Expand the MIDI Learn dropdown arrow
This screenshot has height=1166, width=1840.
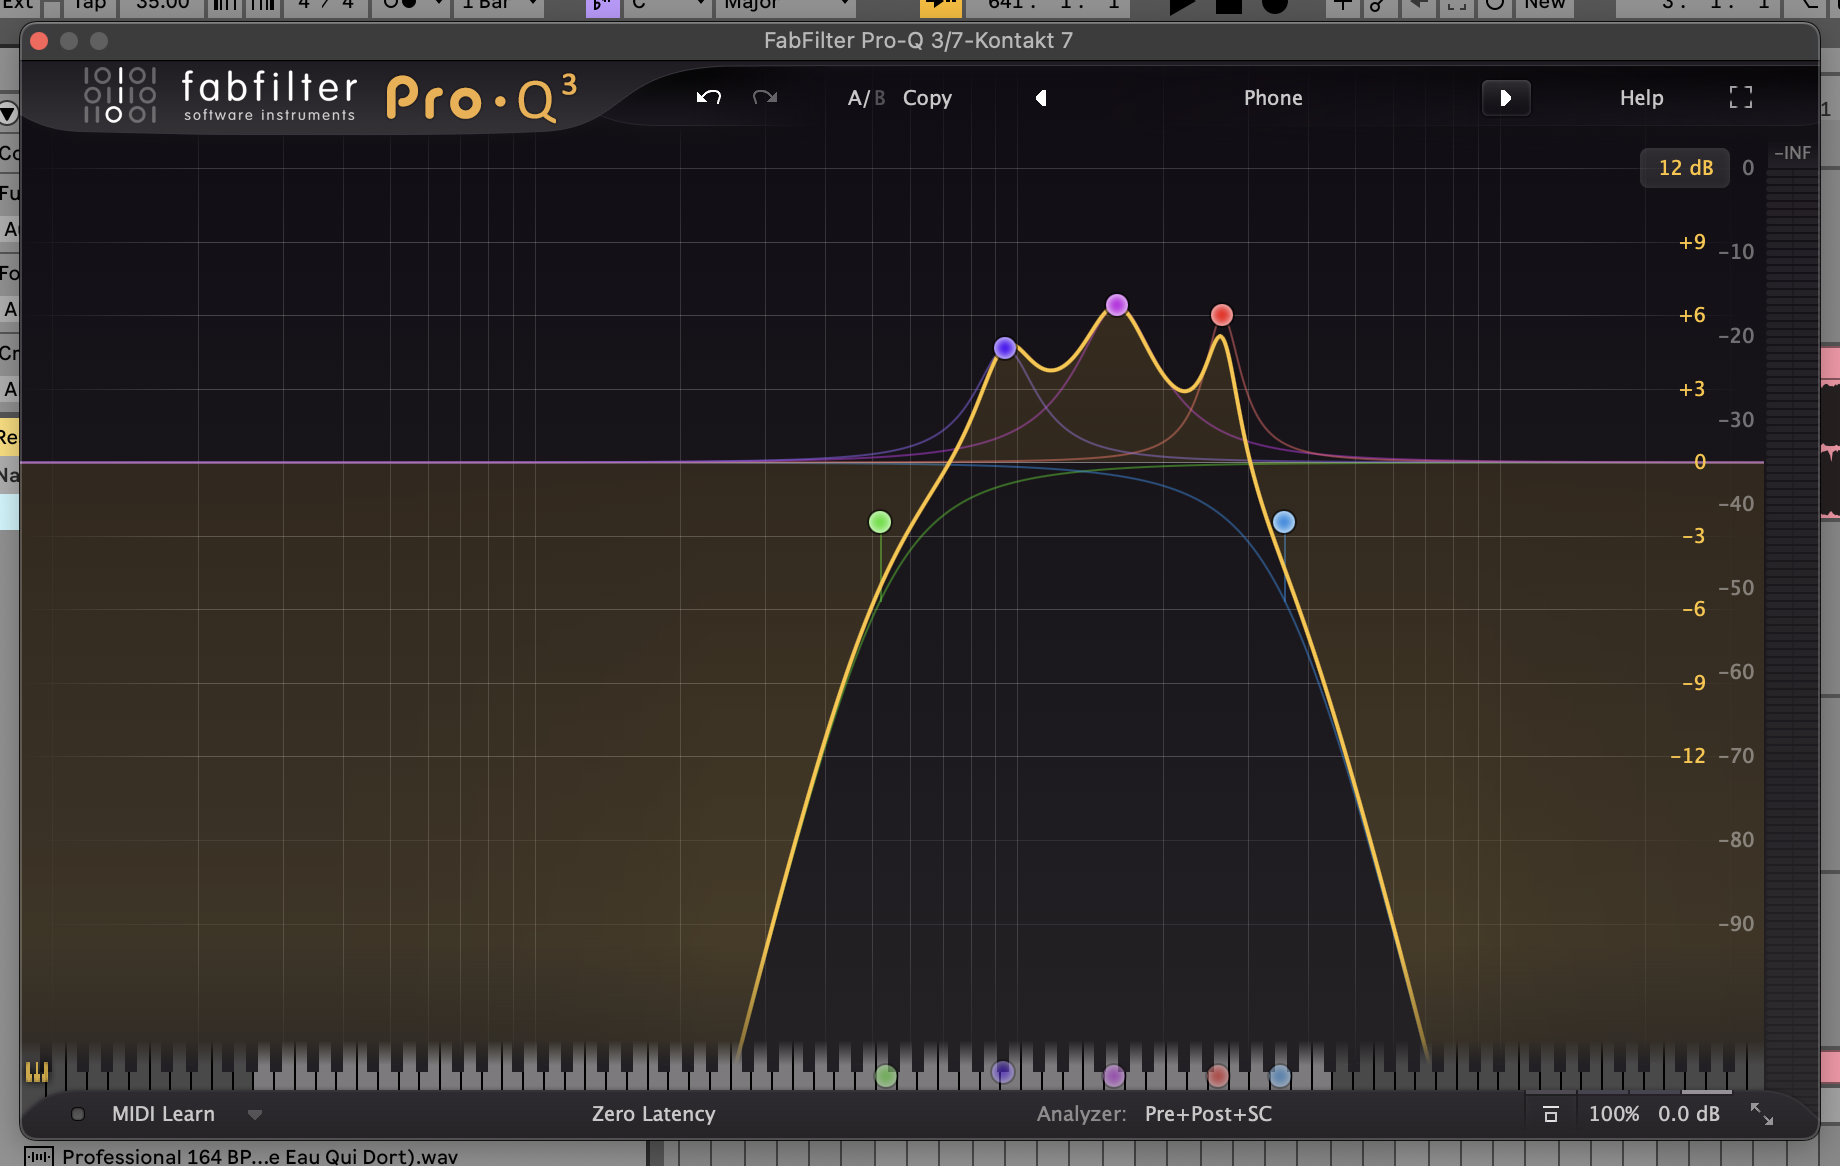[x=255, y=1114]
